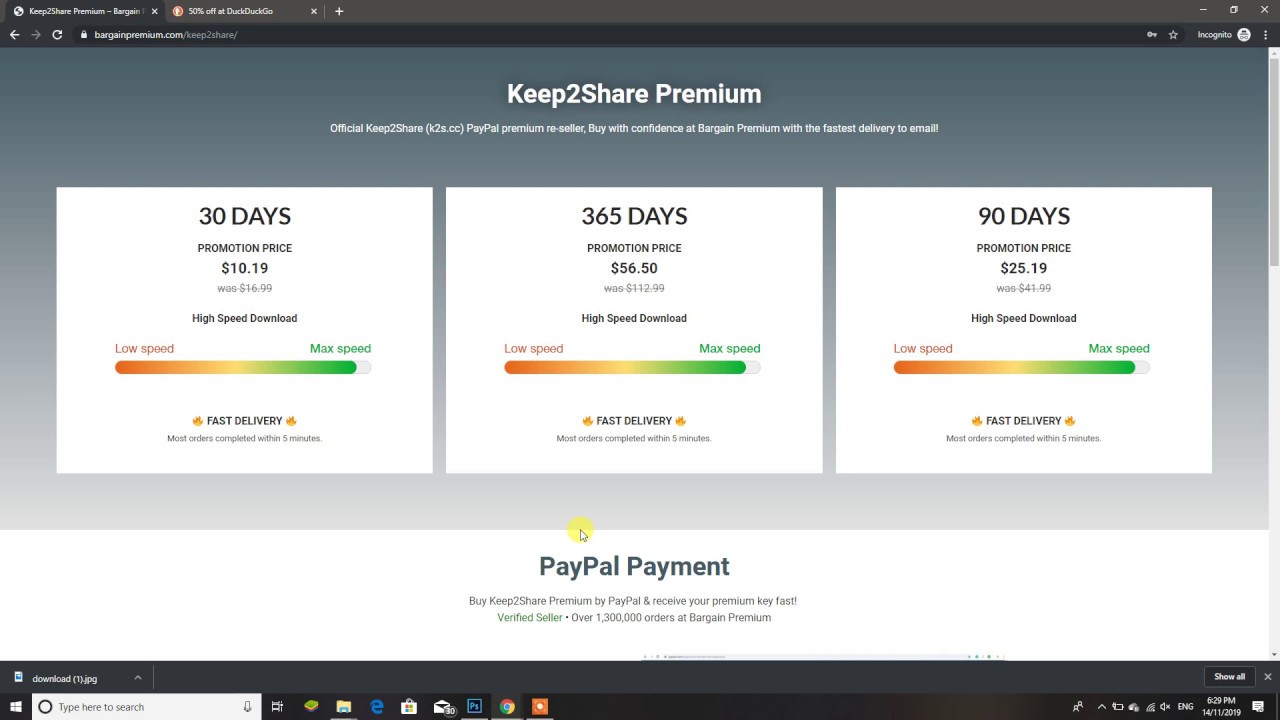
Task: Open the Action Center notifications icon
Action: tap(1258, 707)
